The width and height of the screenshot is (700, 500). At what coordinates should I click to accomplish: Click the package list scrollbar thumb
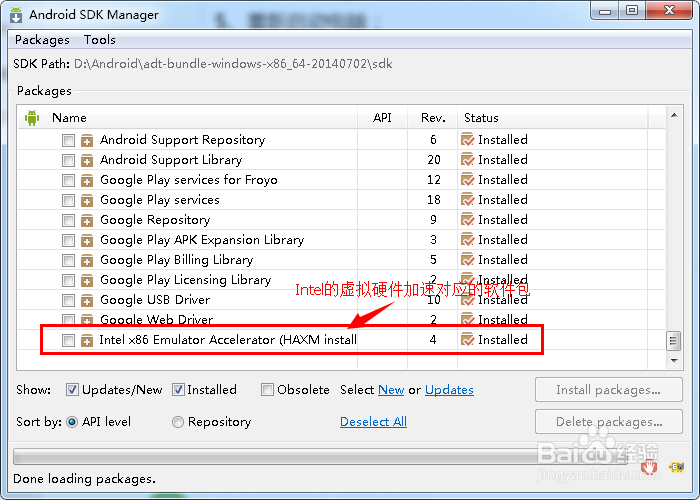(674, 342)
